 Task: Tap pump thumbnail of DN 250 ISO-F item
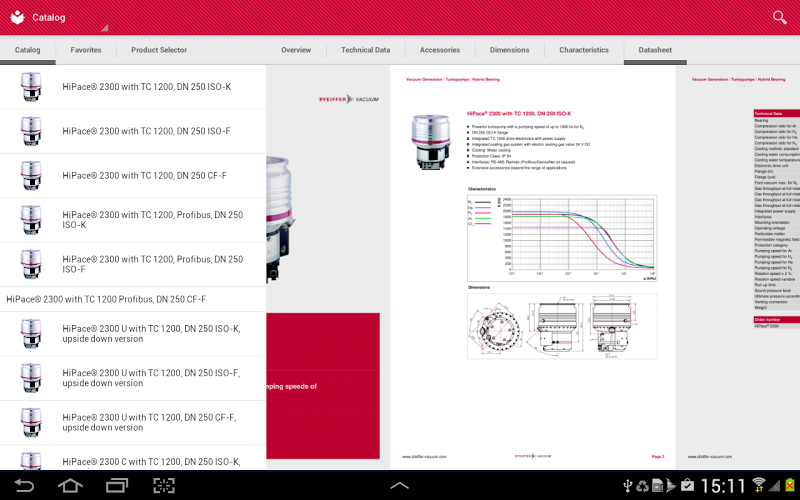tap(31, 131)
